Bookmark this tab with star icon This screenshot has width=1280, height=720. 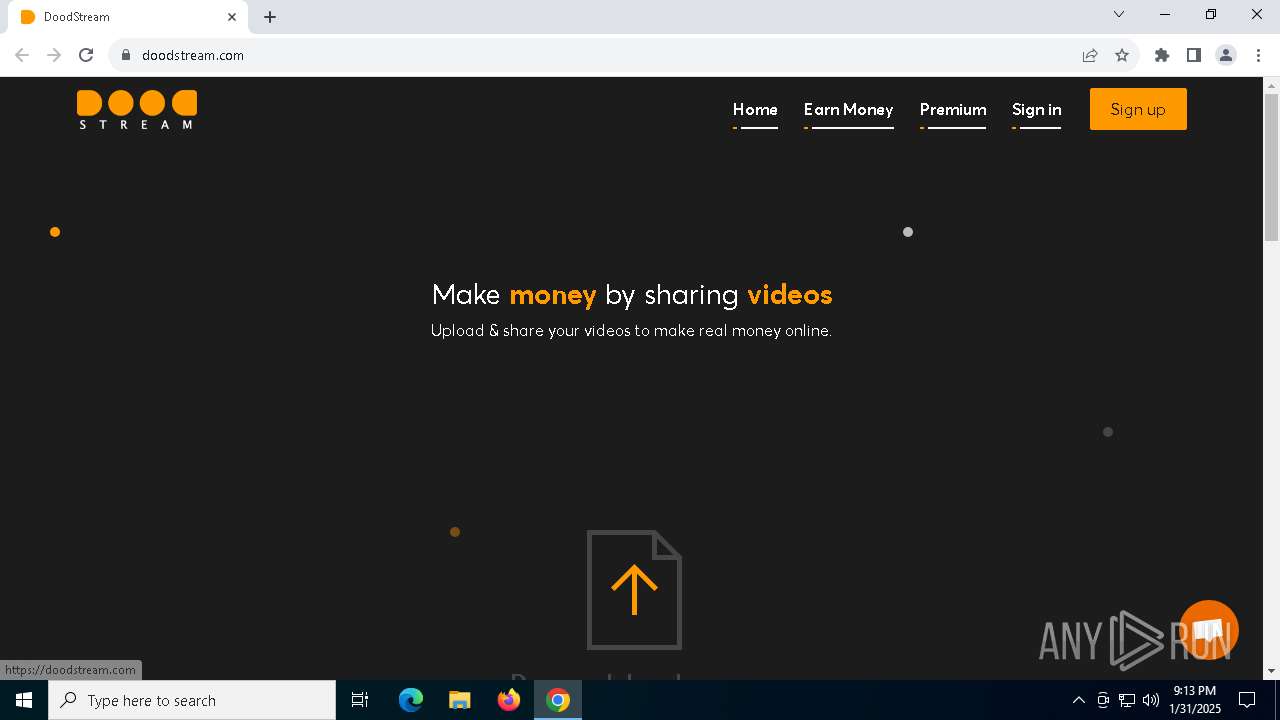coord(1122,55)
